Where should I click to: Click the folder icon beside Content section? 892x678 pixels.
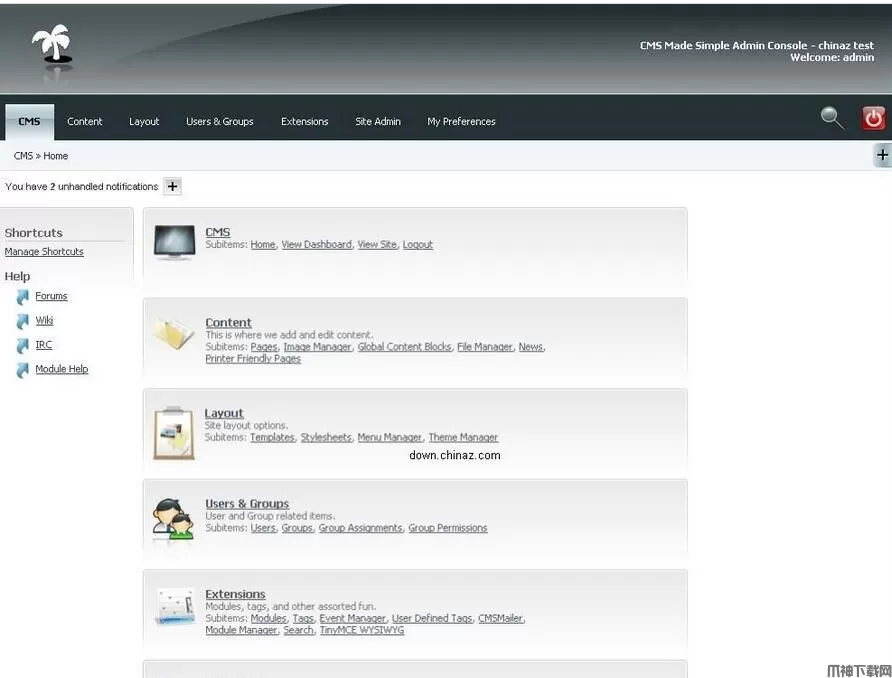coord(174,334)
